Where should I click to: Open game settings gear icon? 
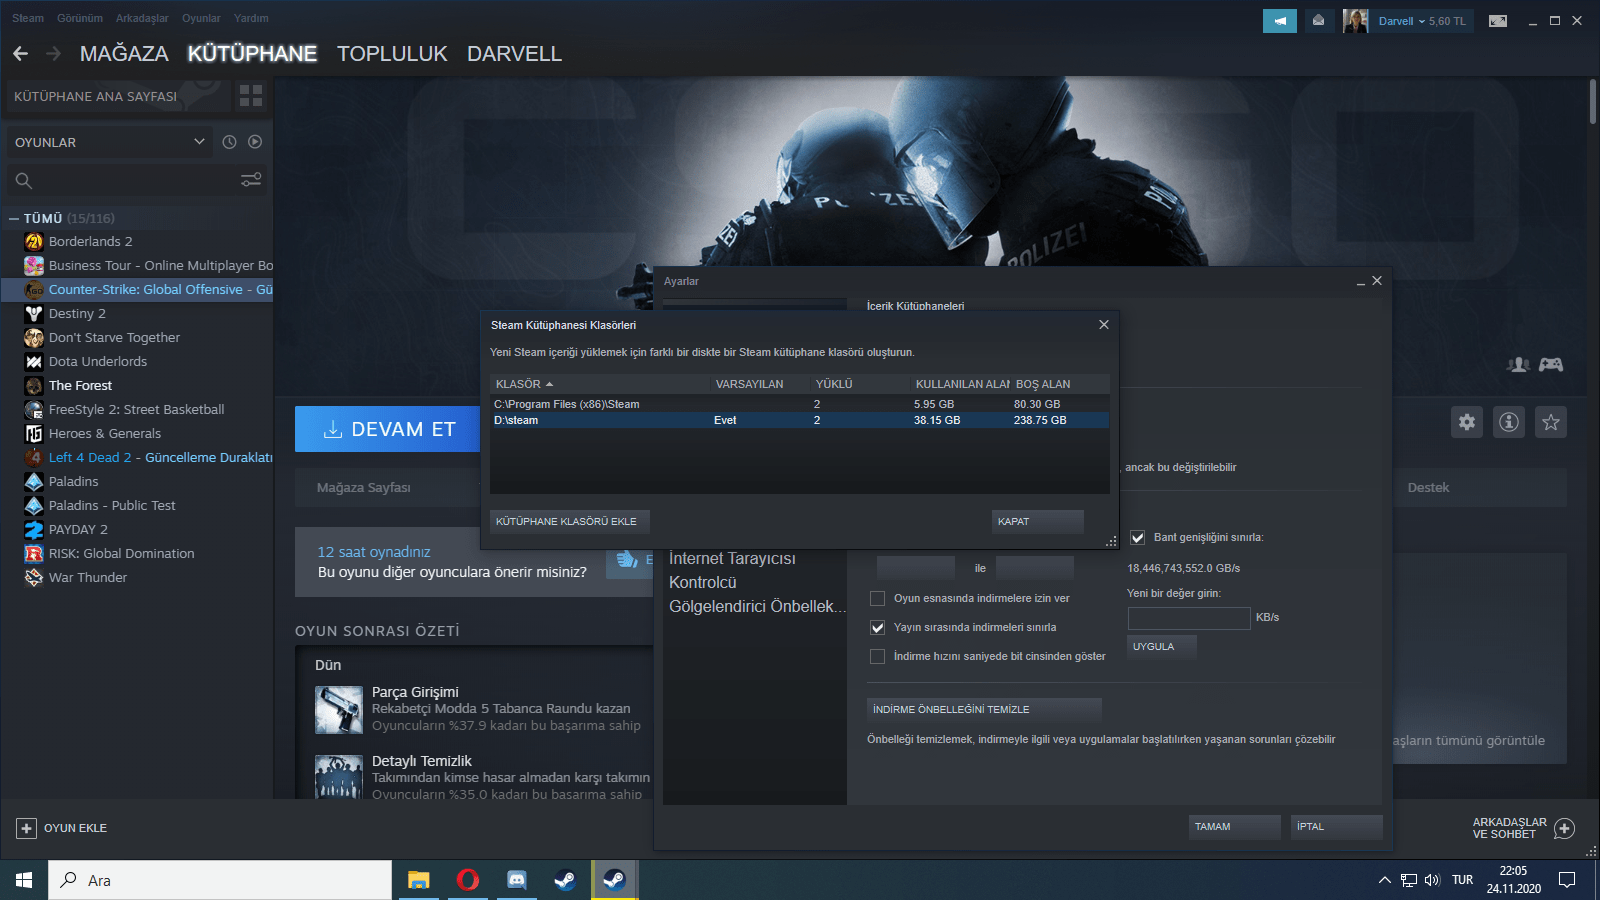point(1467,422)
